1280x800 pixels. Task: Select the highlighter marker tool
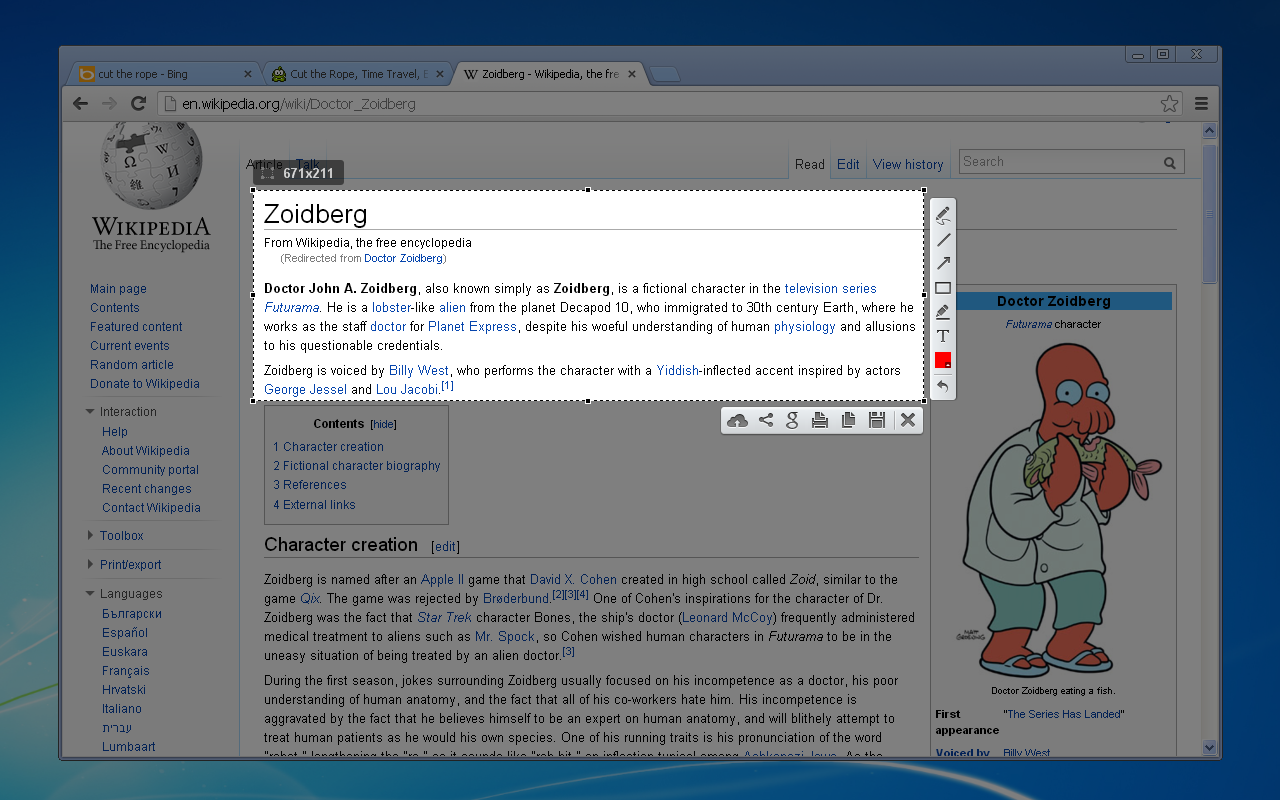pos(941,311)
